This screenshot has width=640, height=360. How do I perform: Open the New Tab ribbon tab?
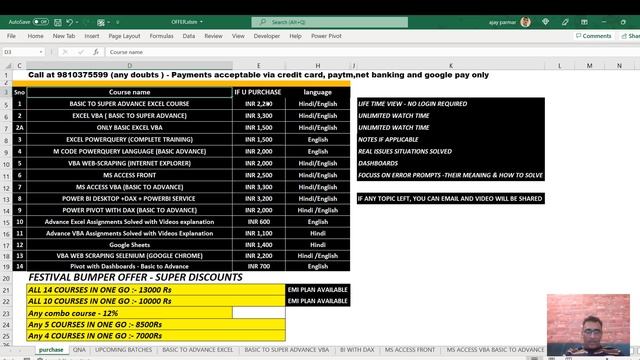pyautogui.click(x=64, y=36)
